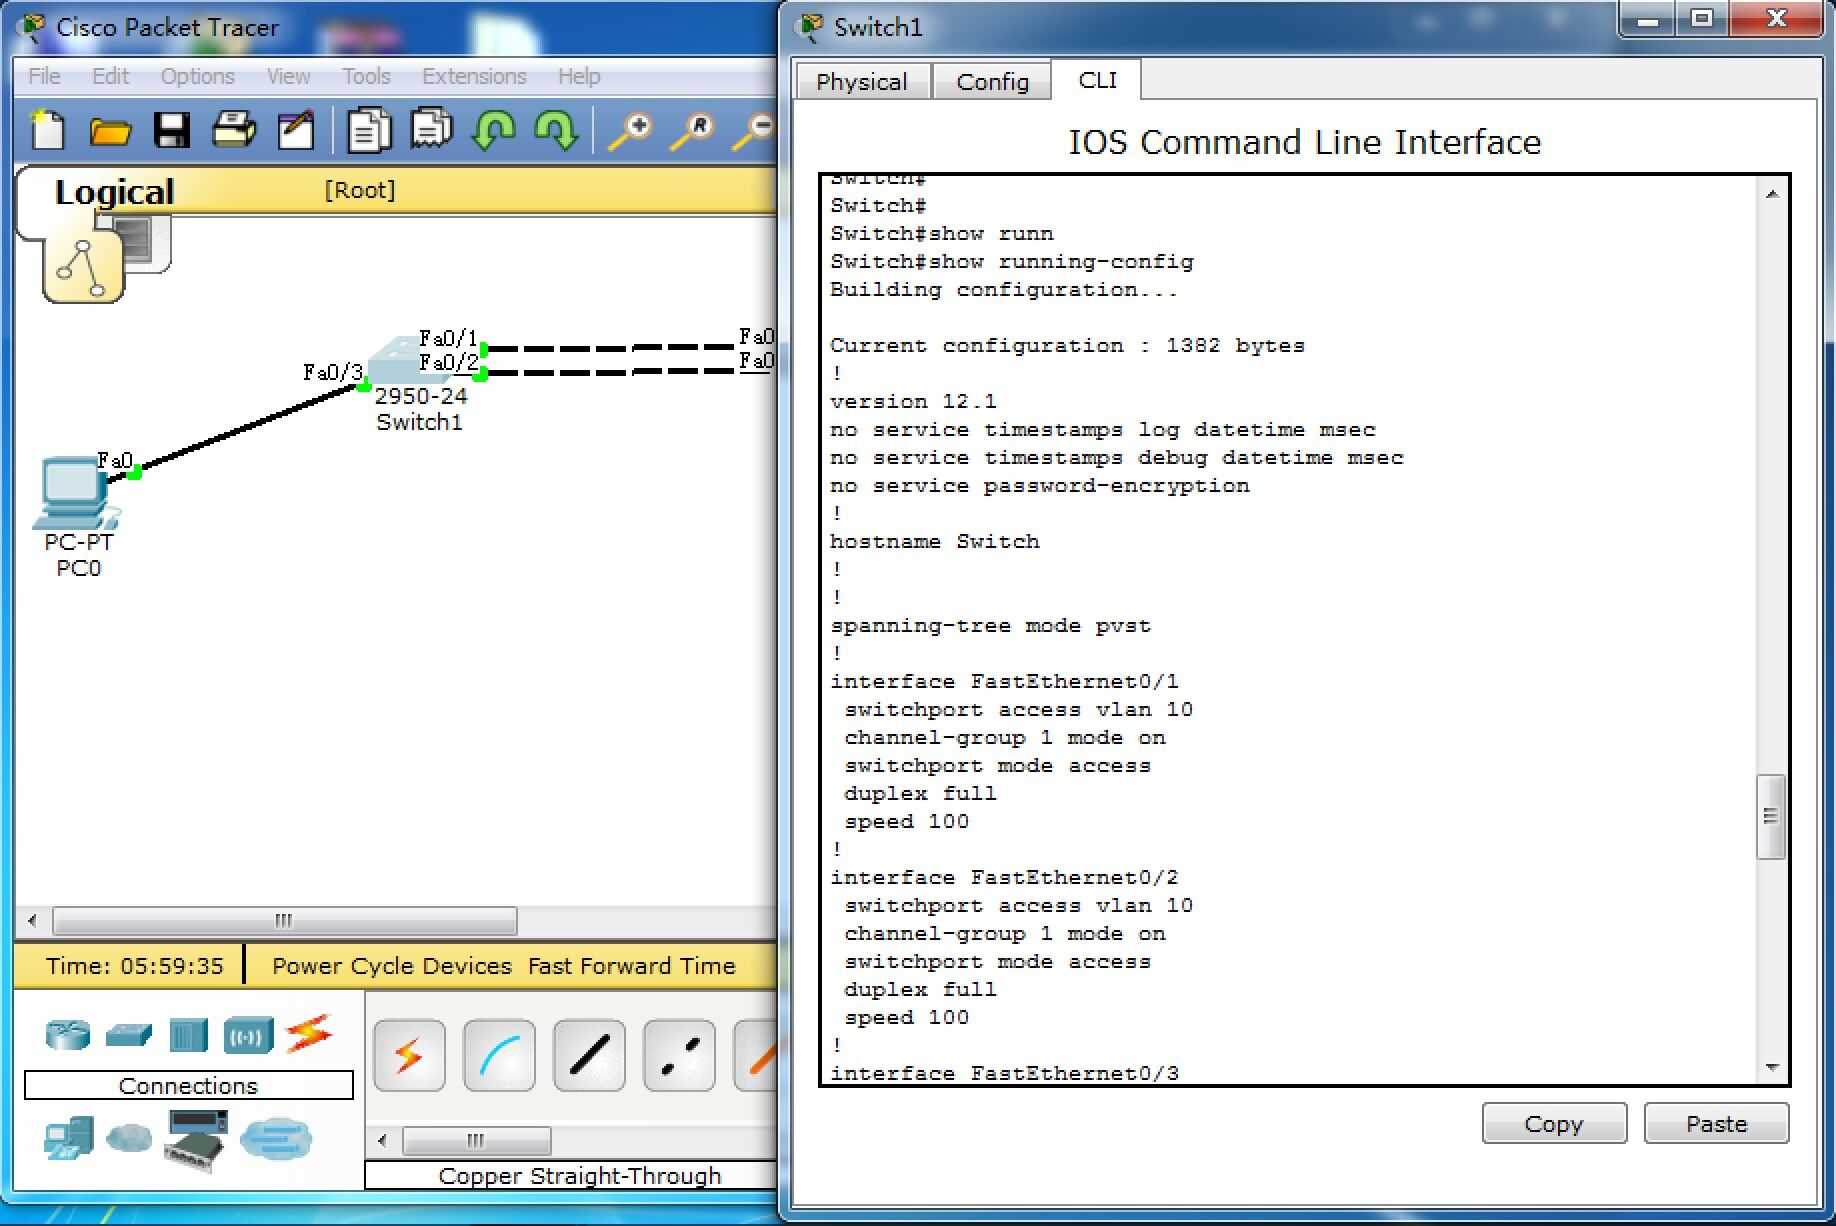
Task: Choose End Devices category icon
Action: tap(69, 1139)
